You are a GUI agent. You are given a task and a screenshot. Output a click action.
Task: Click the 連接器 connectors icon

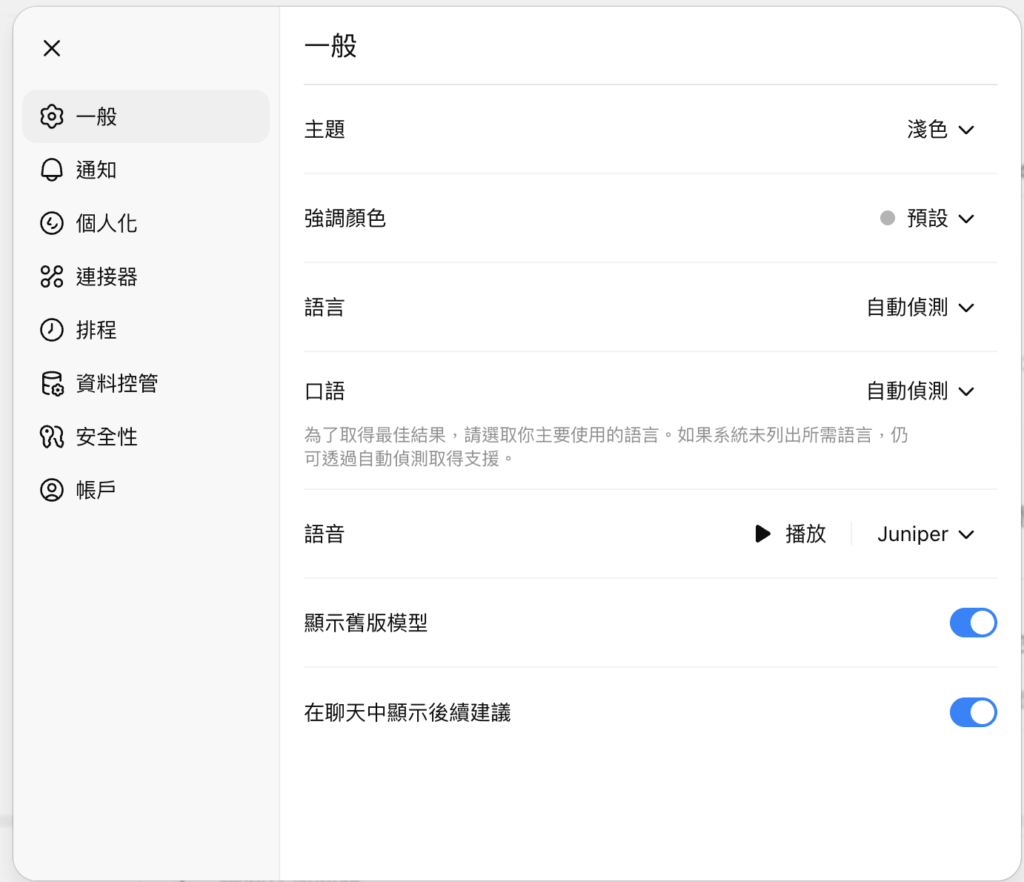click(51, 277)
